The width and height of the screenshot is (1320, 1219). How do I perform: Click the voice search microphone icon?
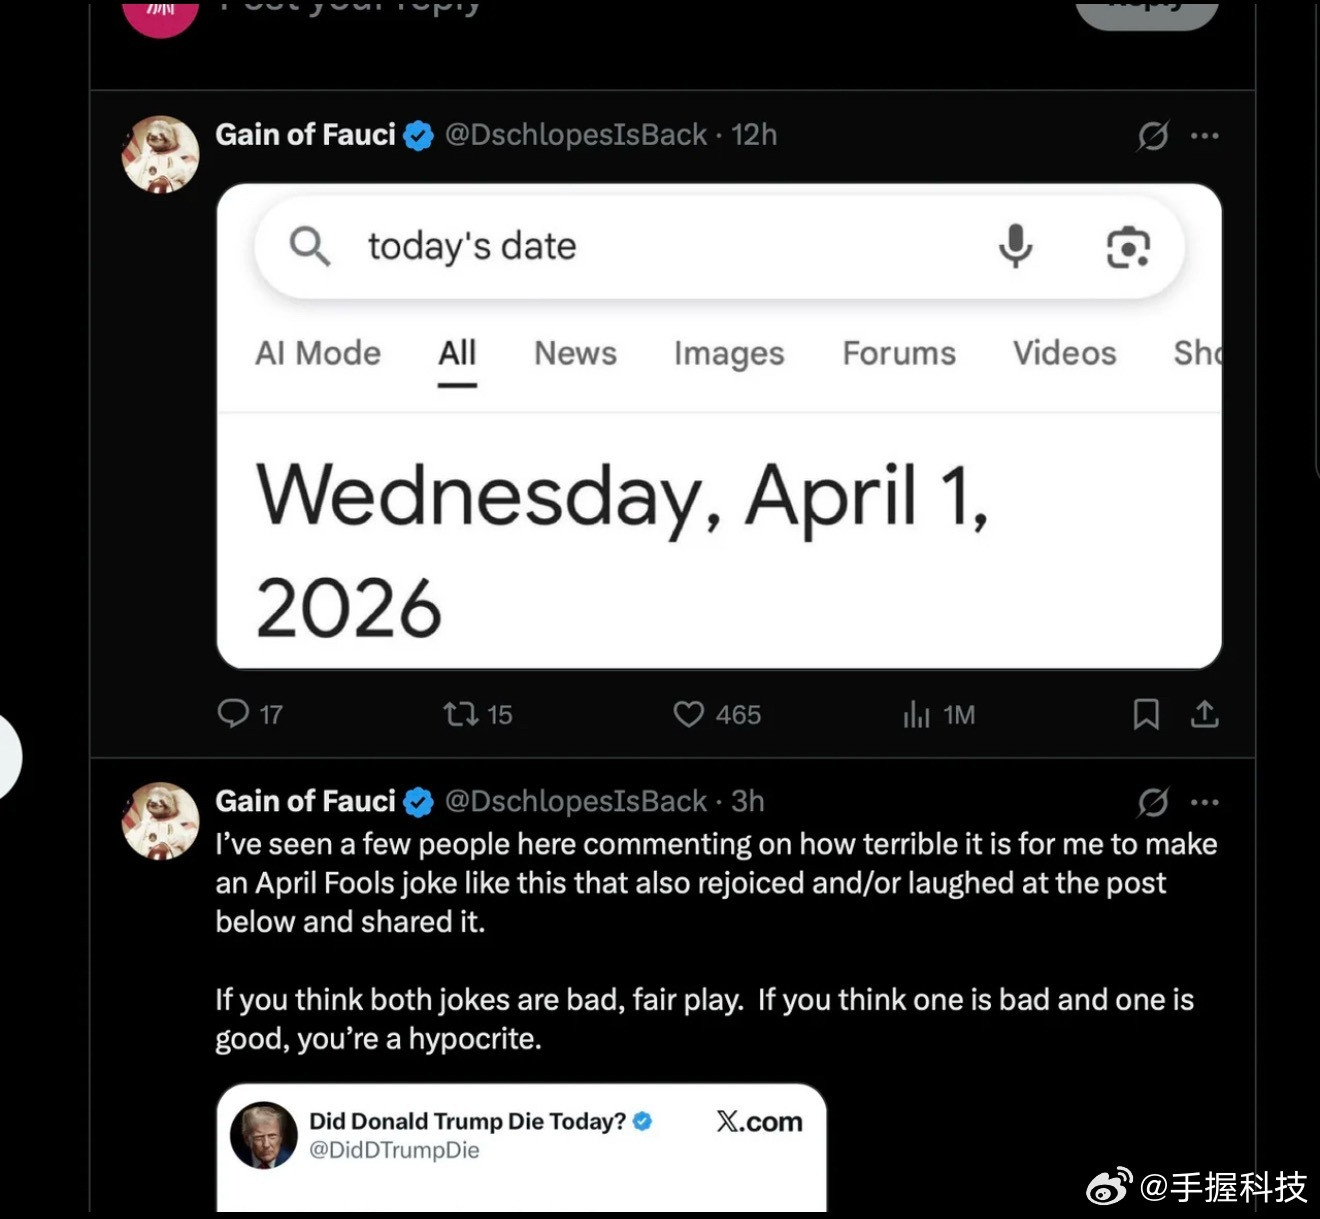[1016, 247]
